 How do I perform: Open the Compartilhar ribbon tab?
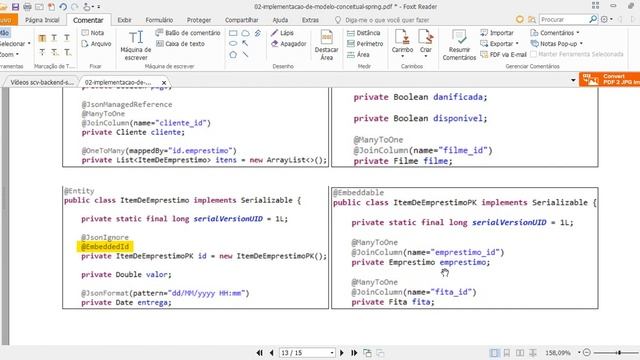[242, 20]
